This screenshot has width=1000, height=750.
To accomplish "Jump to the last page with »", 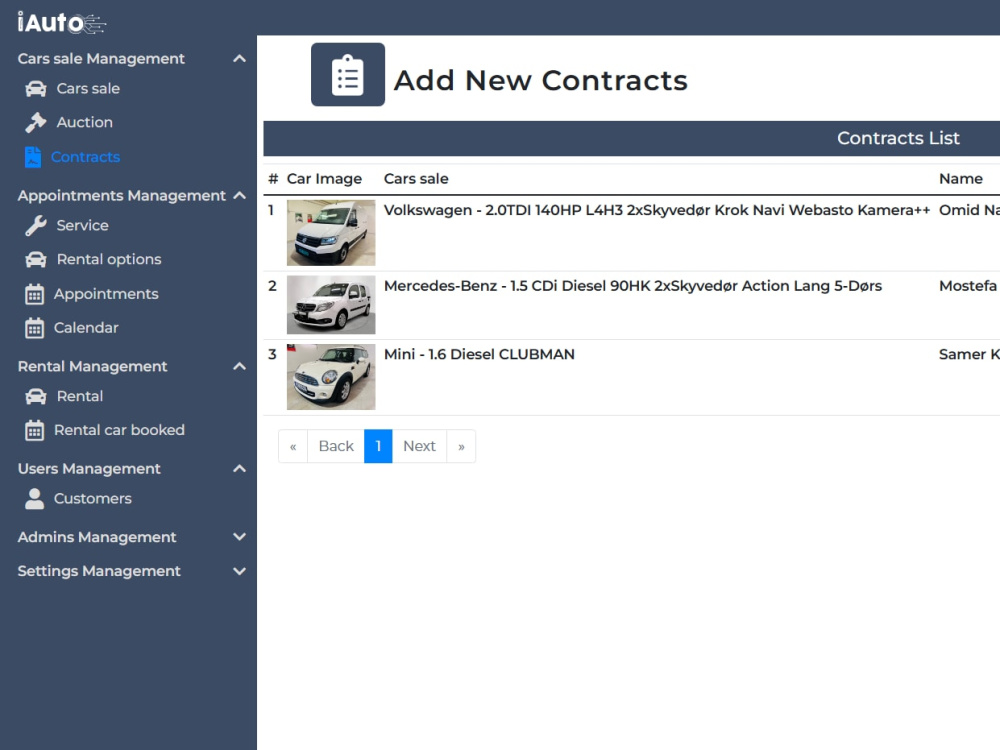I will 461,446.
